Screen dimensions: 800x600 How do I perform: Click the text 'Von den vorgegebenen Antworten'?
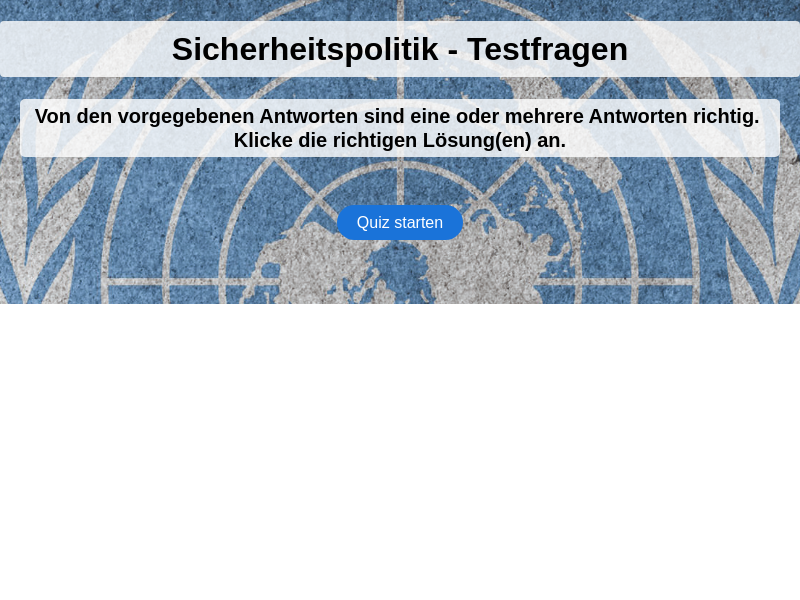[196, 116]
